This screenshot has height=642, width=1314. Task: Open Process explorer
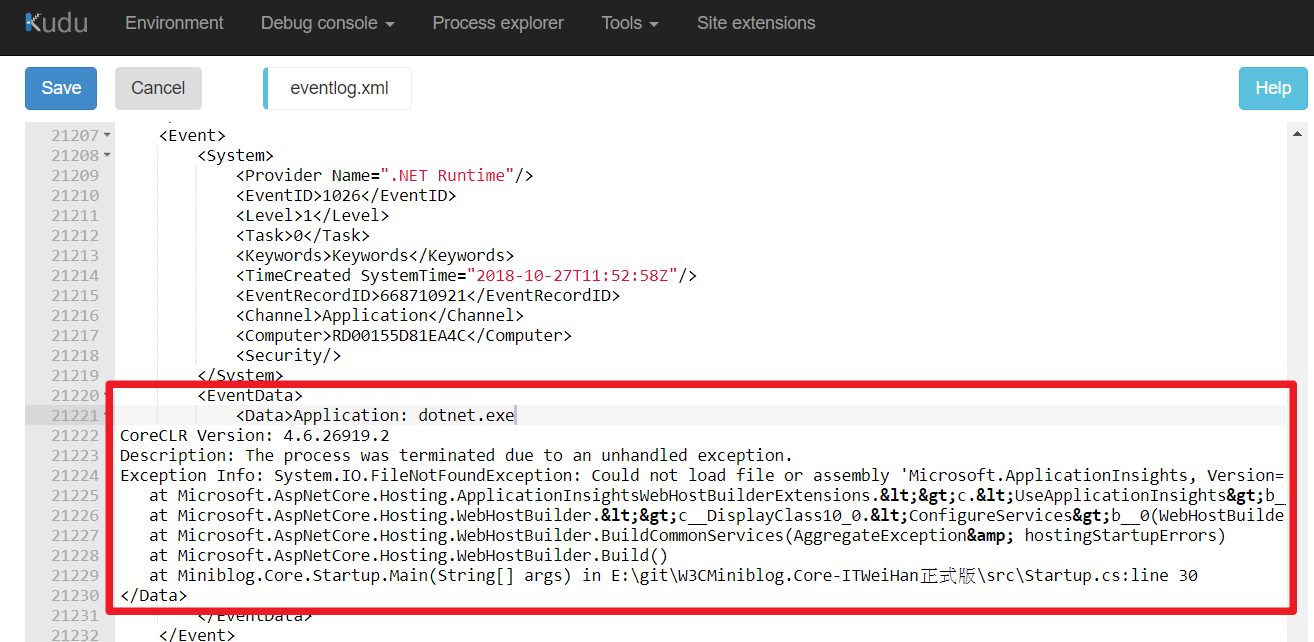click(498, 23)
